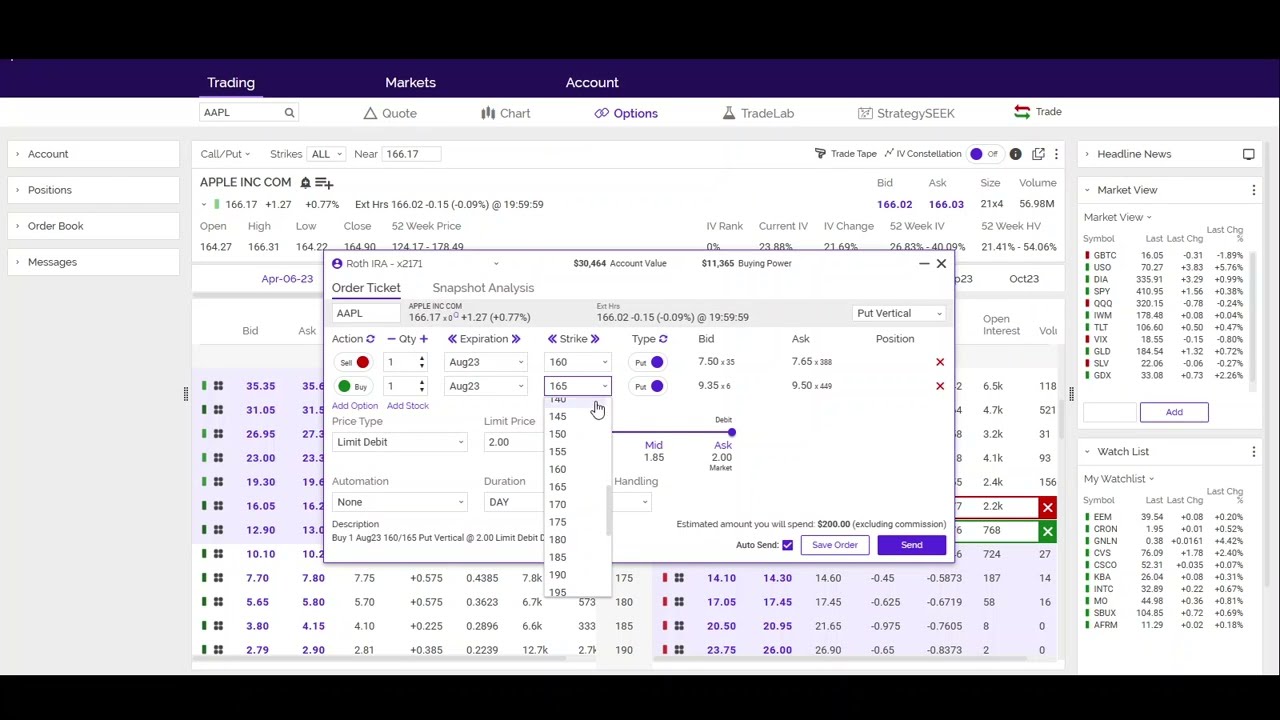The image size is (1280, 720).
Task: Click the strike list scrollbar thumb
Action: coord(608,511)
